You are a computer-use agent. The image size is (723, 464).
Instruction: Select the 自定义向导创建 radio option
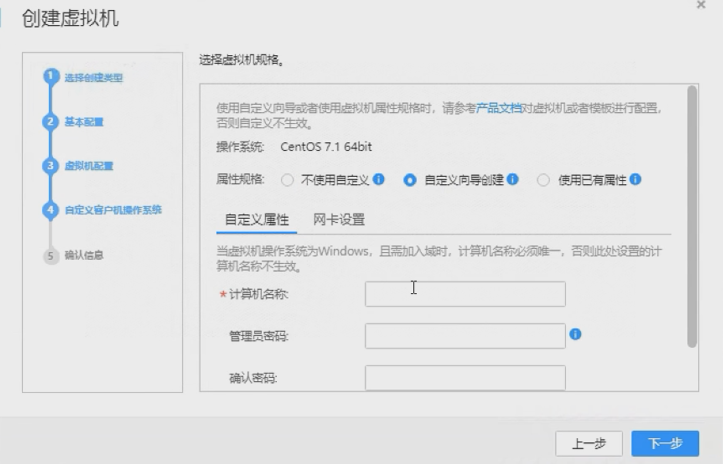coord(409,181)
